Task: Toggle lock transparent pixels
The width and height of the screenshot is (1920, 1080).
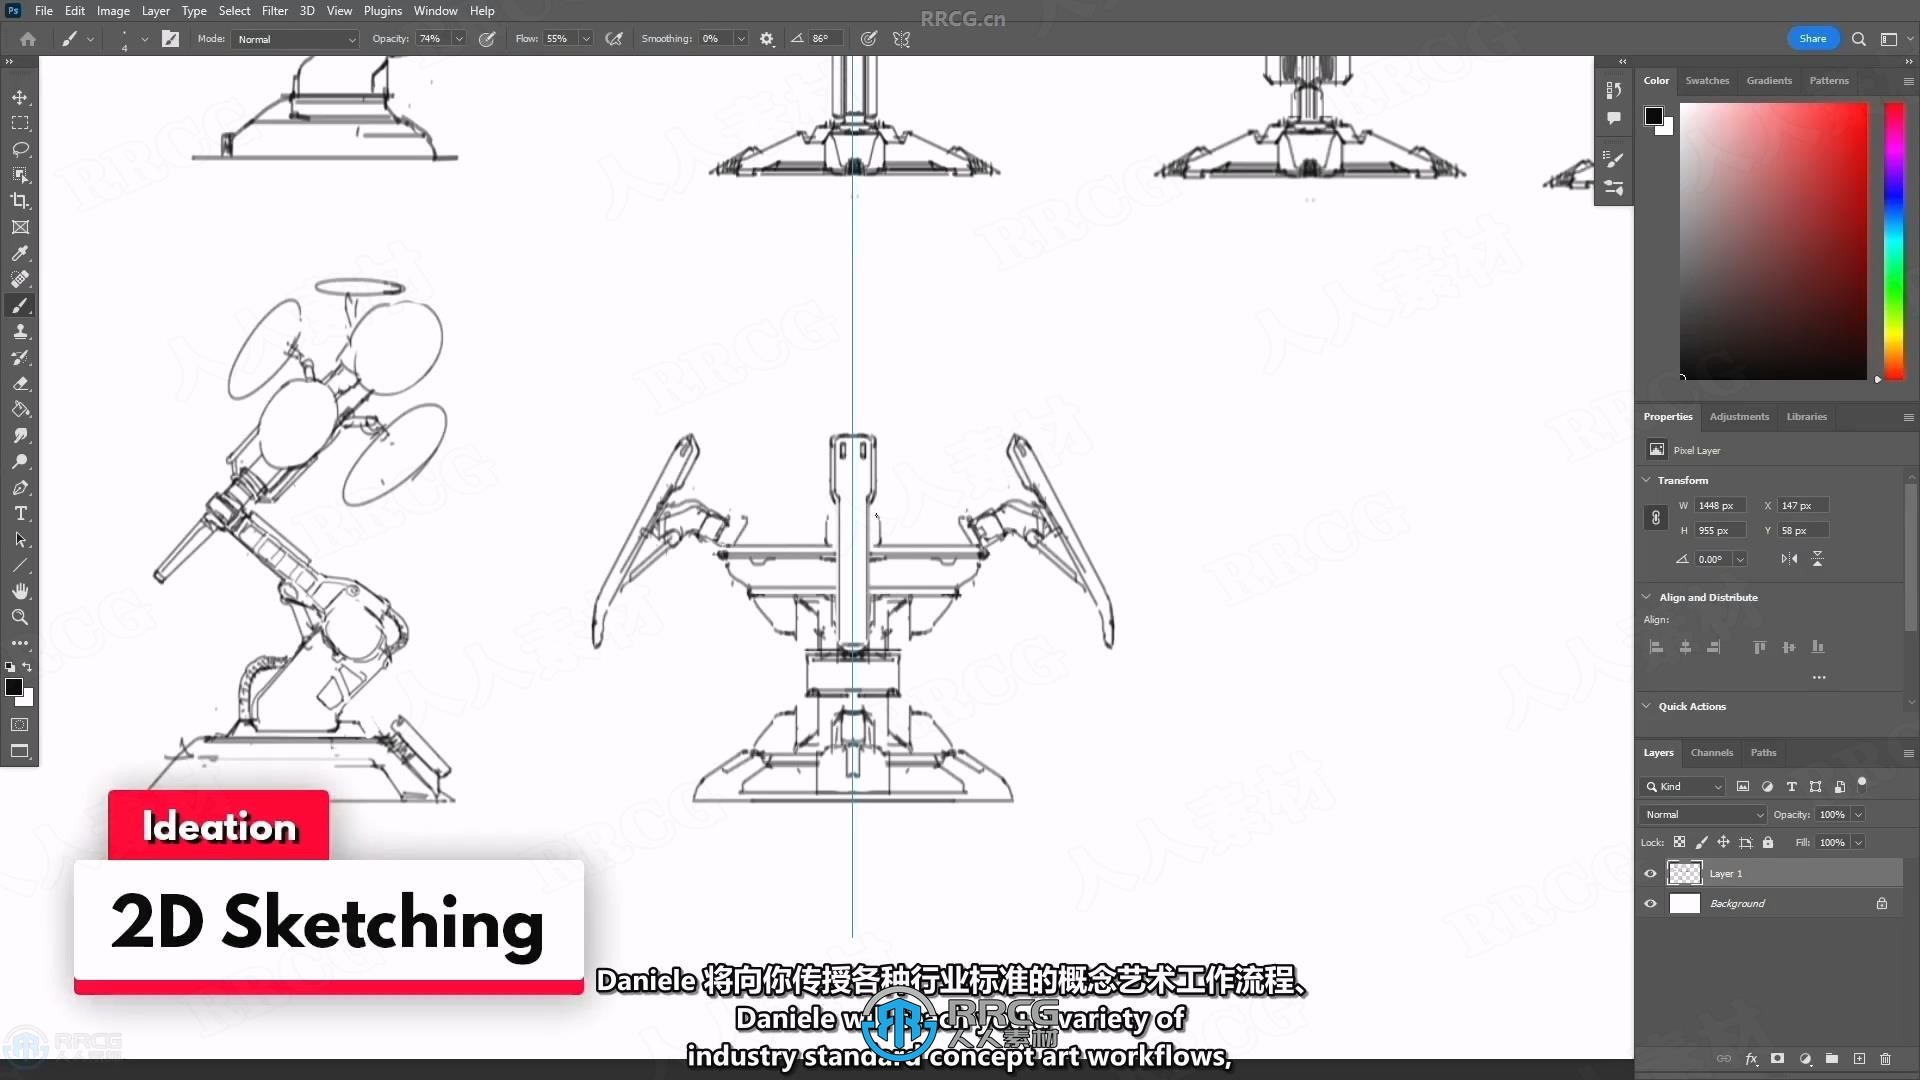Action: tap(1679, 842)
